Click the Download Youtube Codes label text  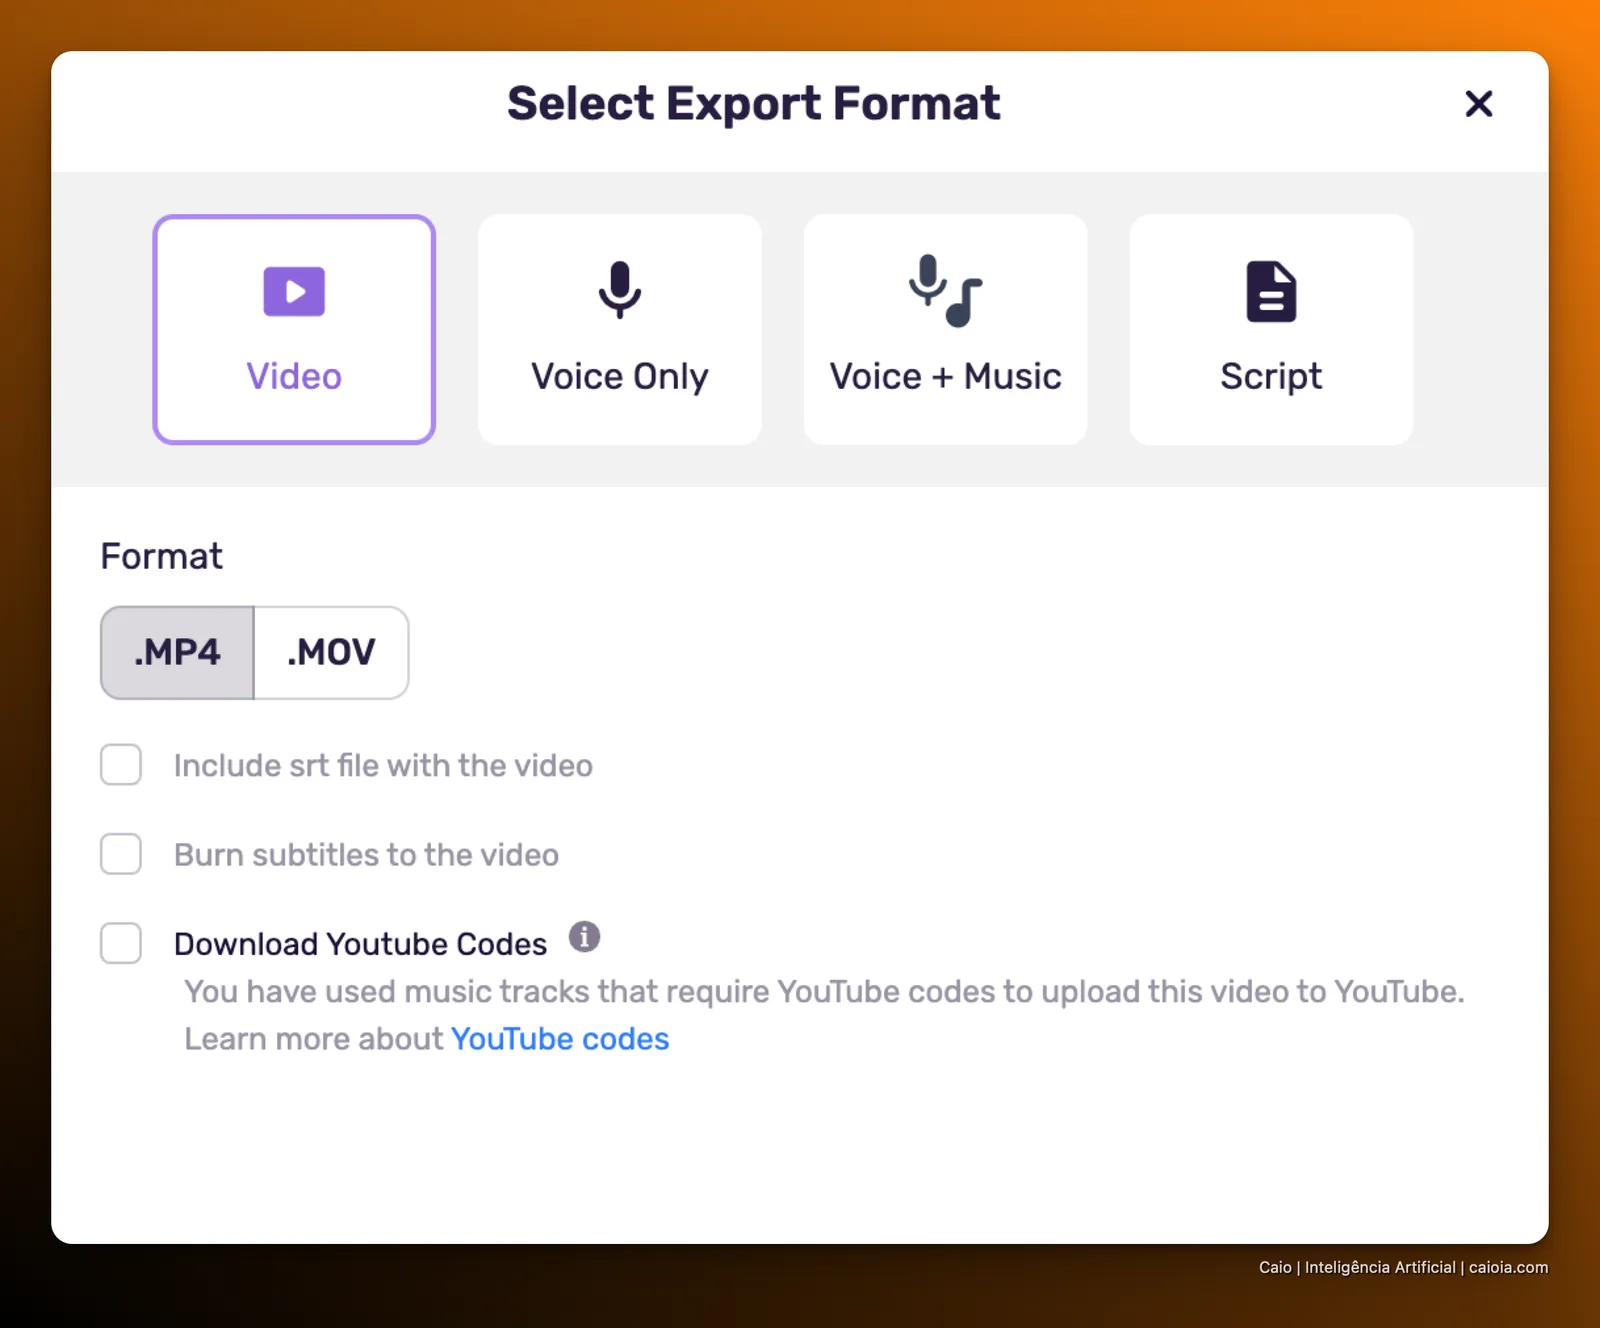click(360, 944)
